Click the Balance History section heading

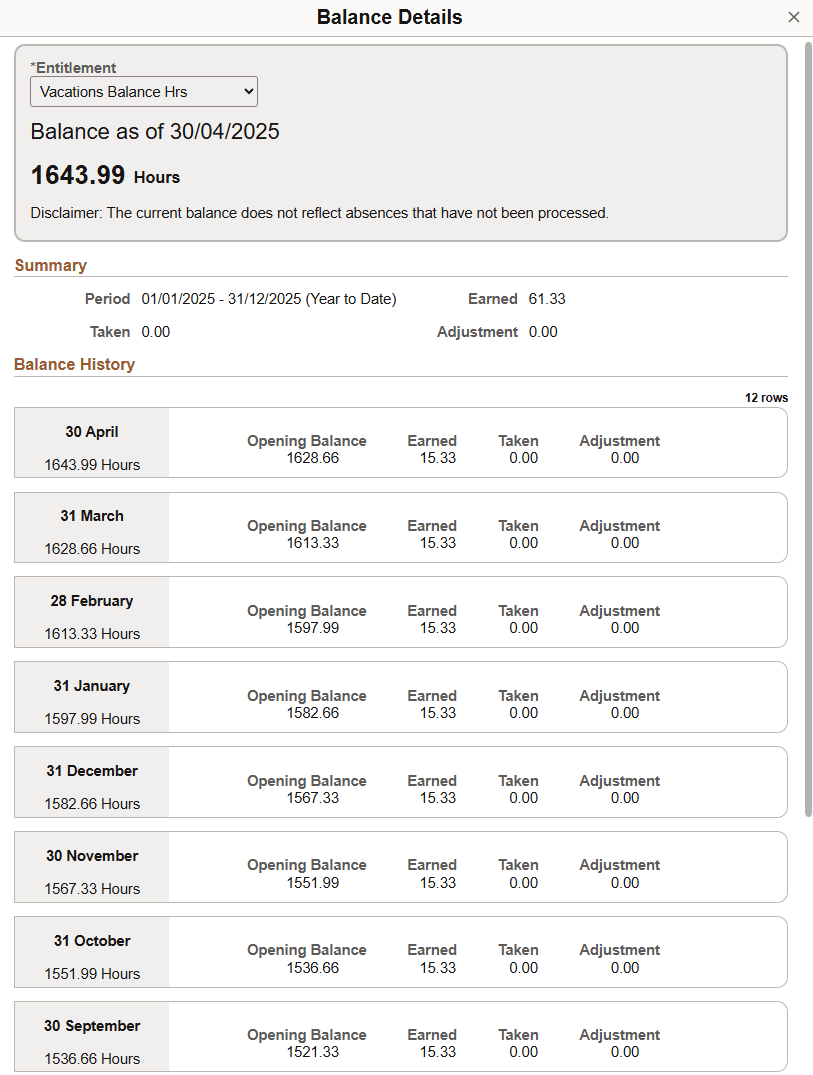point(74,364)
